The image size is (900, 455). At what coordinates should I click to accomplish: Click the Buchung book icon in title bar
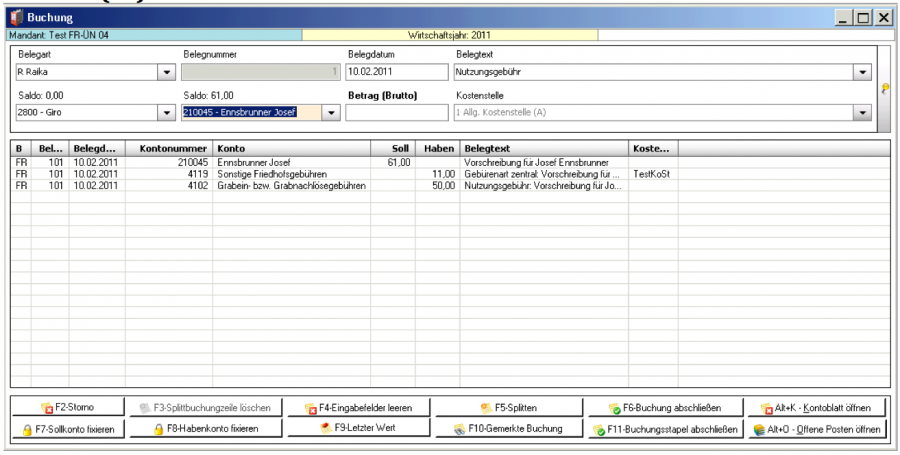pos(17,18)
